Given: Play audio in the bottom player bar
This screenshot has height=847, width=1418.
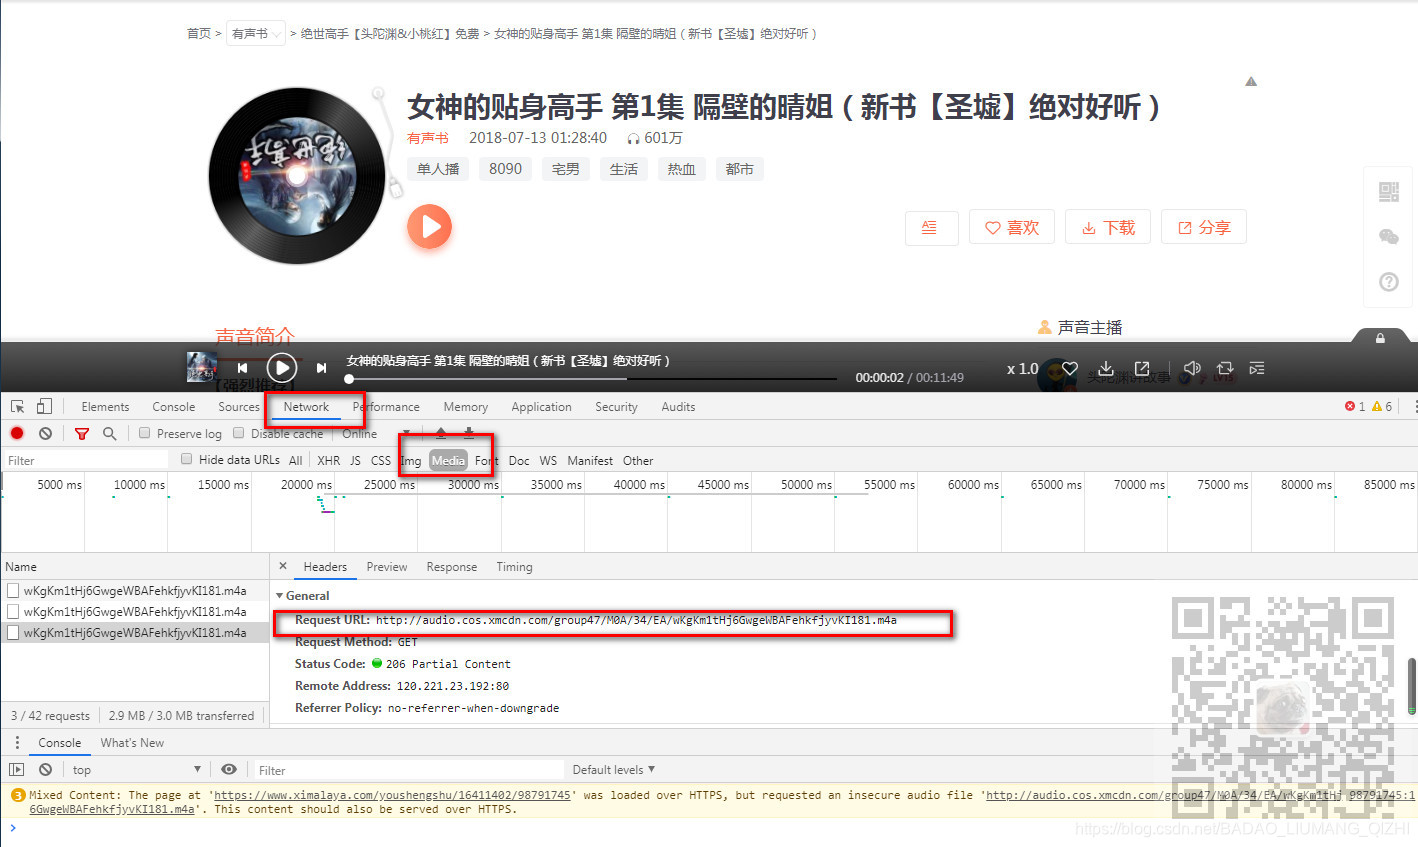Looking at the screenshot, I should pyautogui.click(x=282, y=368).
